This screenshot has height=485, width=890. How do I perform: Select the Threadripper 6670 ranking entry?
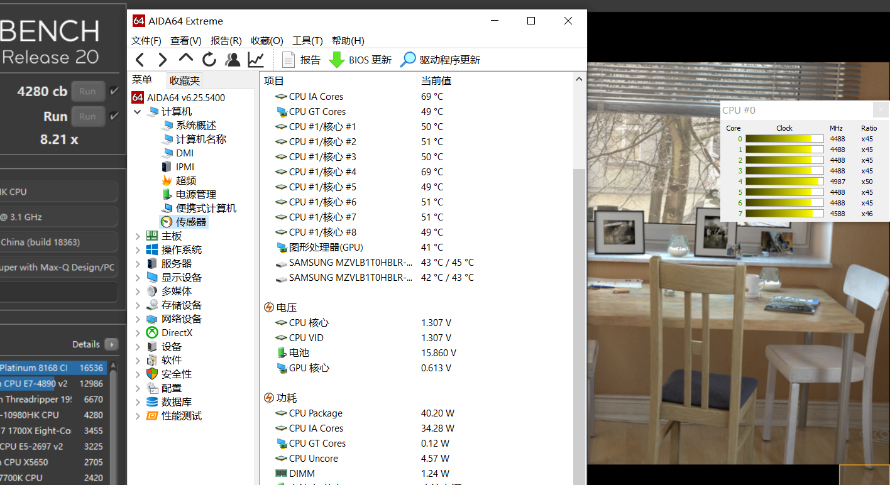pos(52,399)
